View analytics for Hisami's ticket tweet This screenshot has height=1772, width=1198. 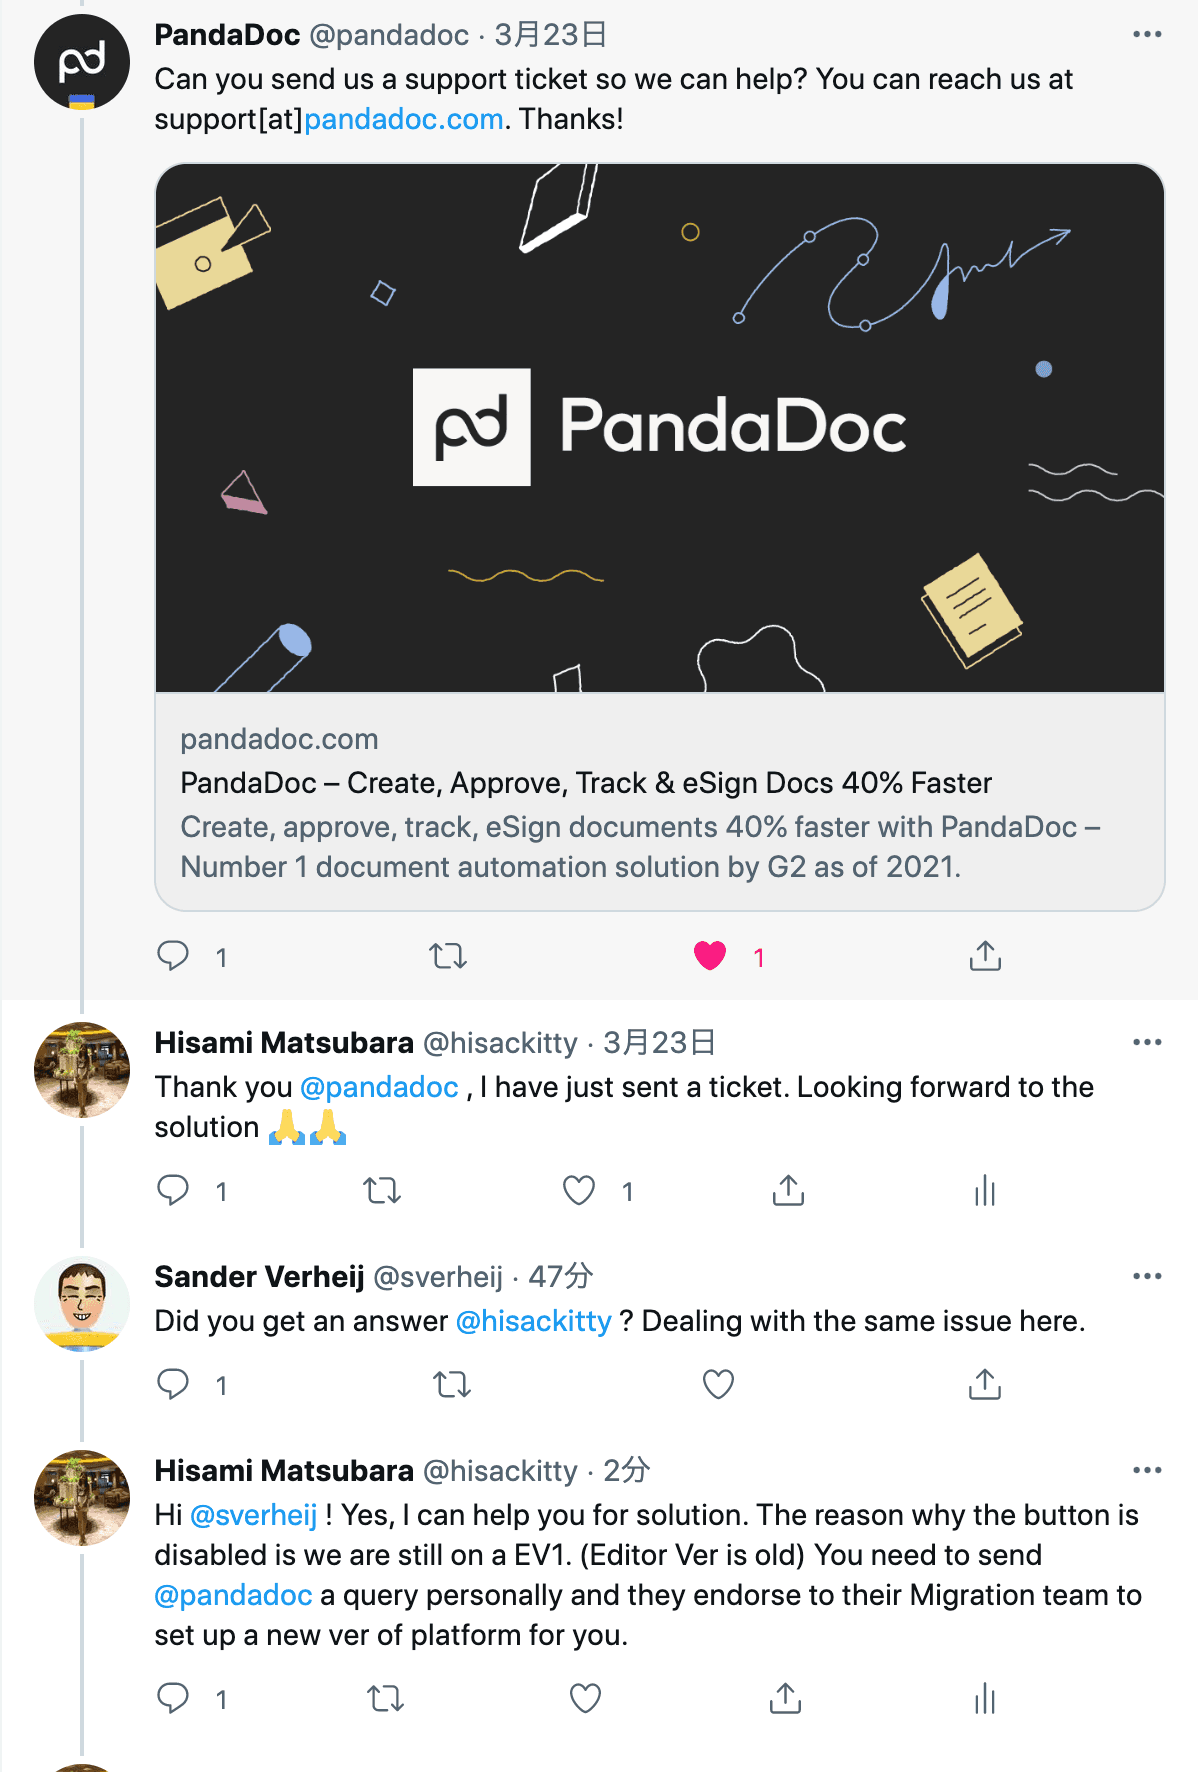pos(985,1190)
